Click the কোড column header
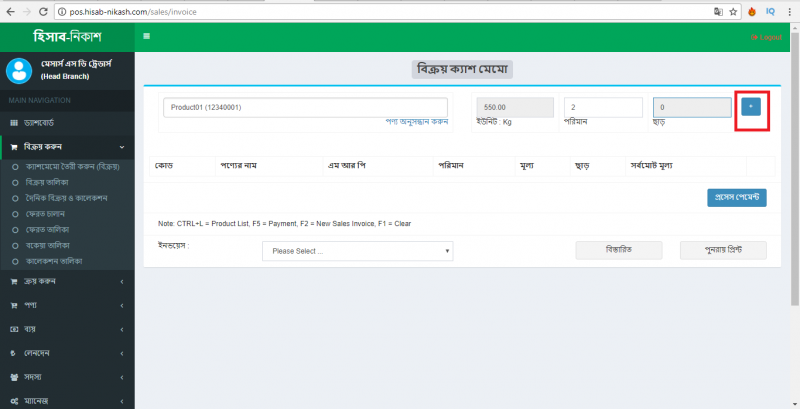This screenshot has height=409, width=800. click(x=164, y=166)
